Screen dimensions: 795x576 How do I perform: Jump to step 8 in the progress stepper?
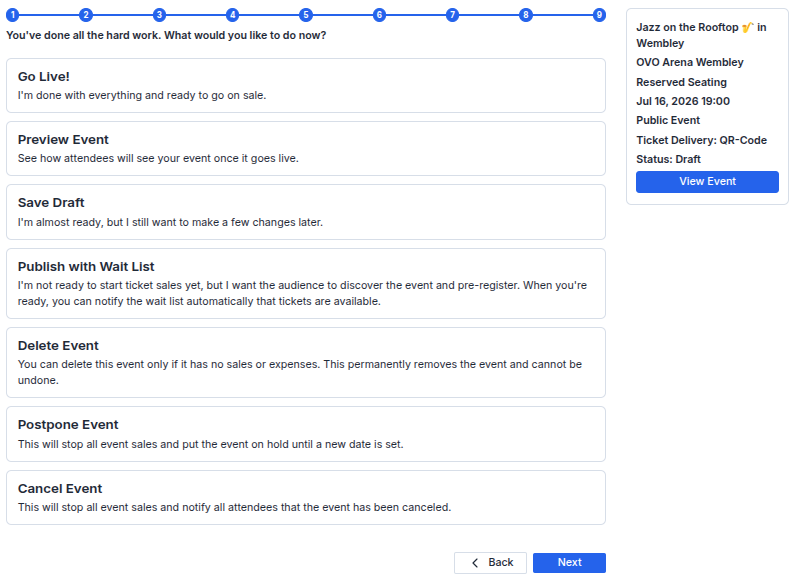526,15
